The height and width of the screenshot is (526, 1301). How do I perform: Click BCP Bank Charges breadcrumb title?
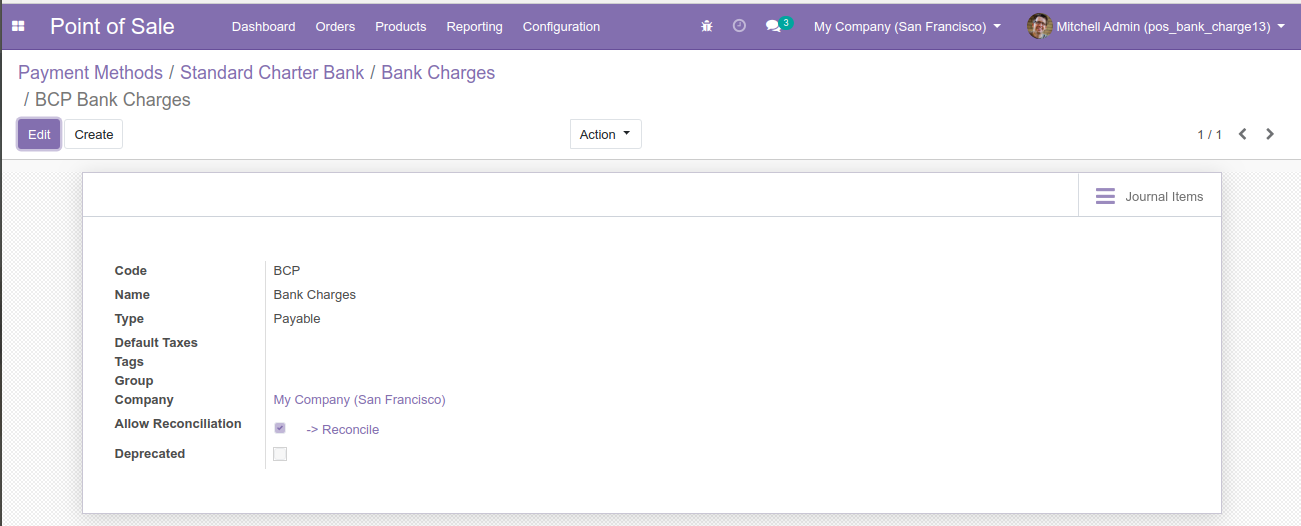point(113,100)
